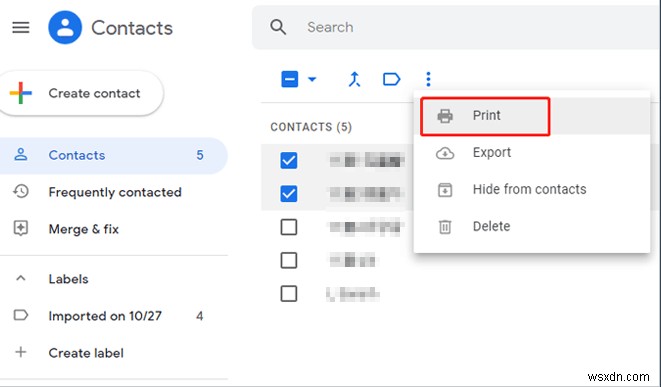Viewport: 661px width, 387px height.
Task: Collapse the Labels section chevron
Action: tap(21, 278)
